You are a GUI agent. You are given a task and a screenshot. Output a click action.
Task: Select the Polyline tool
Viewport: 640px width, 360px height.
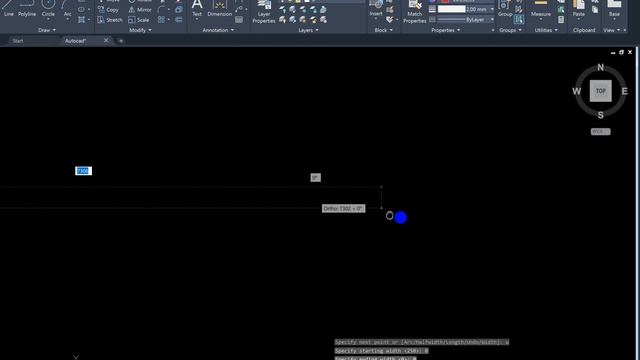27,8
